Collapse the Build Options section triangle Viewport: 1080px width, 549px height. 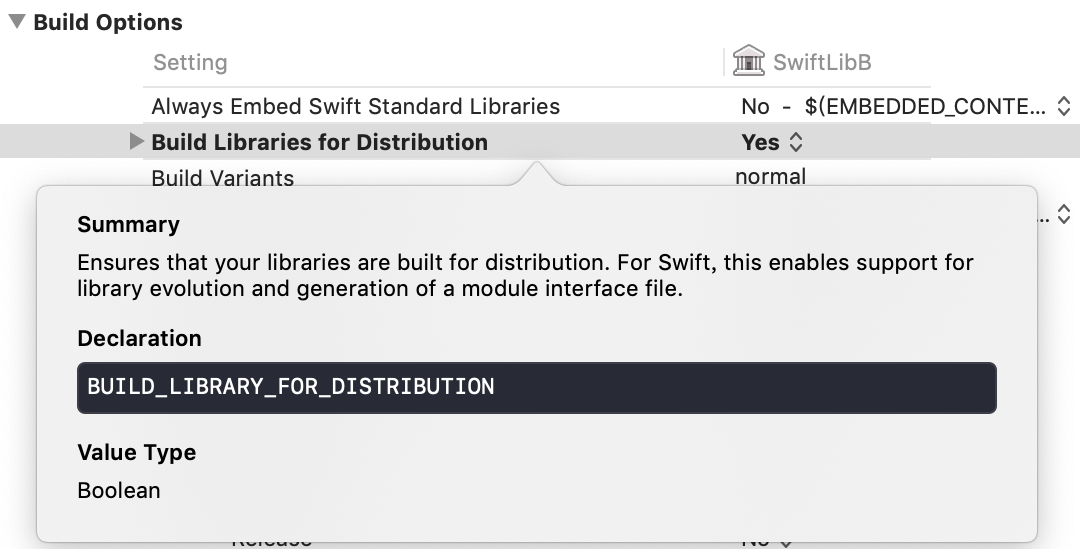coord(17,22)
